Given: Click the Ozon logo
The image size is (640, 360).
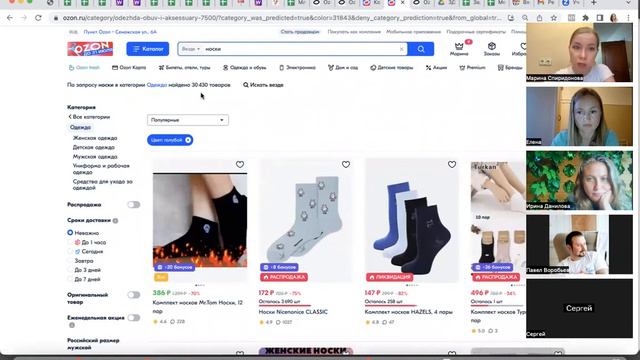Looking at the screenshot, I should (90, 49).
